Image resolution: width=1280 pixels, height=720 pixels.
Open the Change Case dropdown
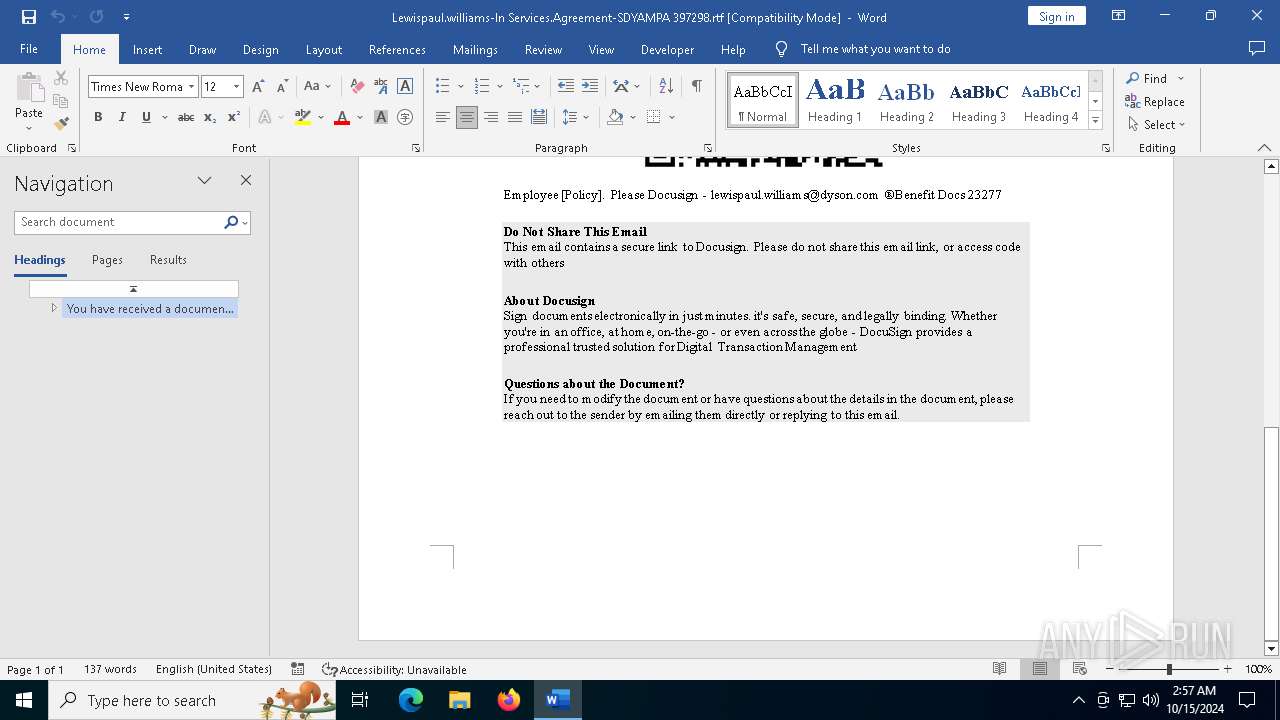click(x=318, y=87)
